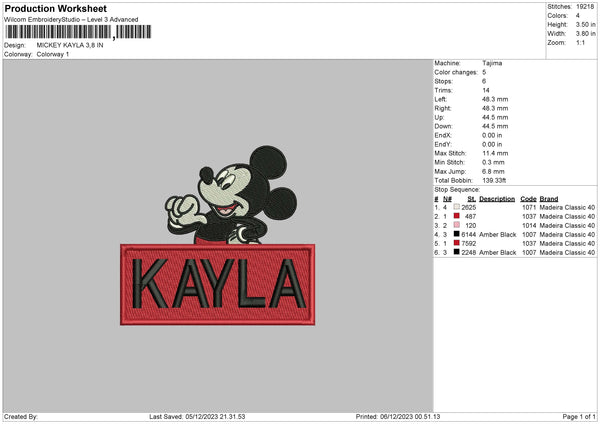Click the Colors value '4'
The width and height of the screenshot is (600, 424).
pyautogui.click(x=578, y=16)
